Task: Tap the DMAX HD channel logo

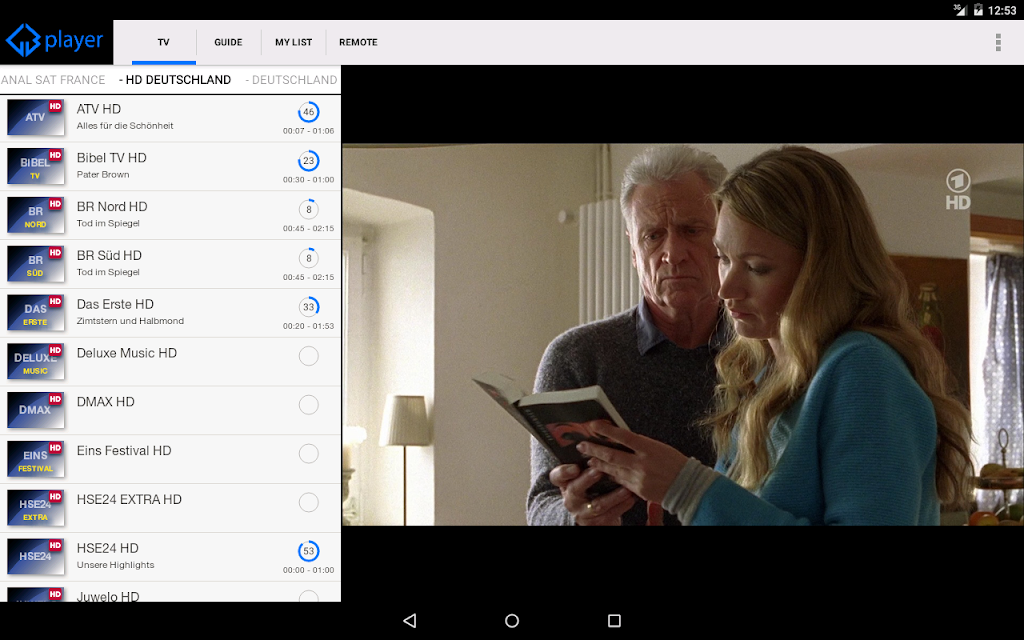Action: coord(36,410)
